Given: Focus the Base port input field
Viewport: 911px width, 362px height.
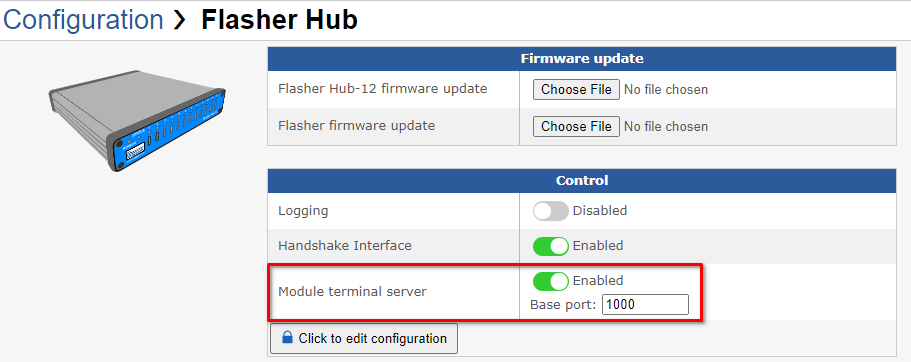Looking at the screenshot, I should tap(645, 304).
